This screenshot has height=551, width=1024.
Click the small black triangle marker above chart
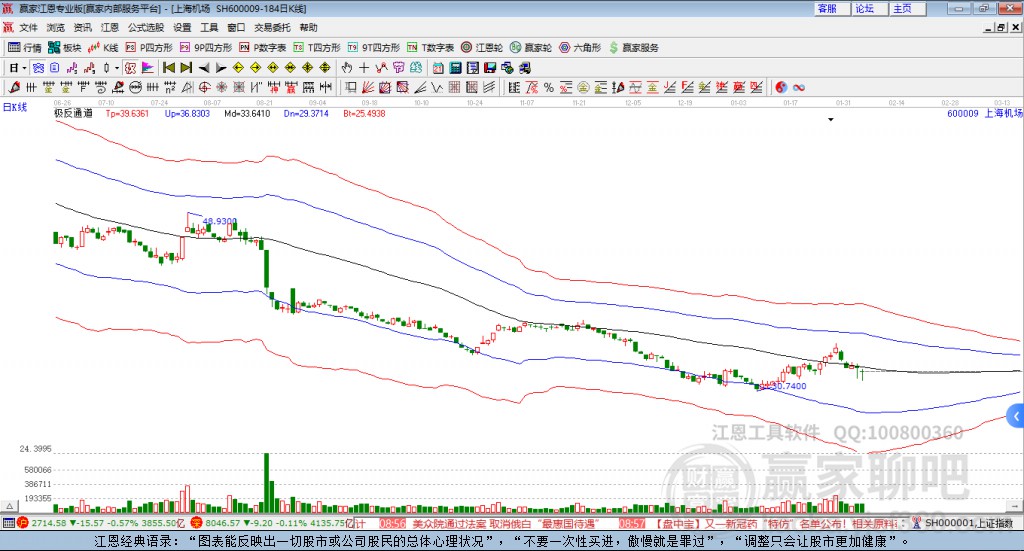(831, 119)
